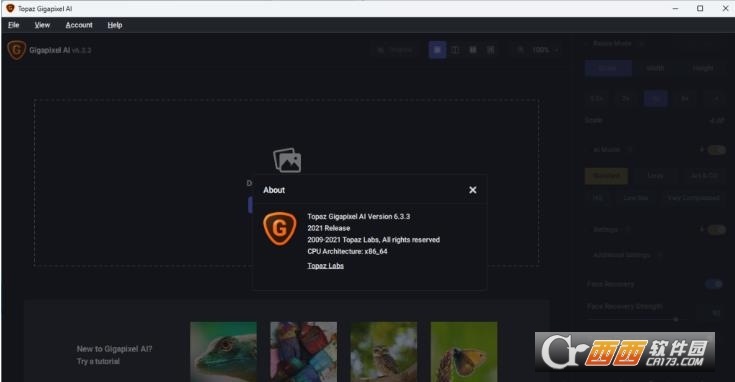
Task: Select the Standard AI model
Action: click(x=606, y=176)
